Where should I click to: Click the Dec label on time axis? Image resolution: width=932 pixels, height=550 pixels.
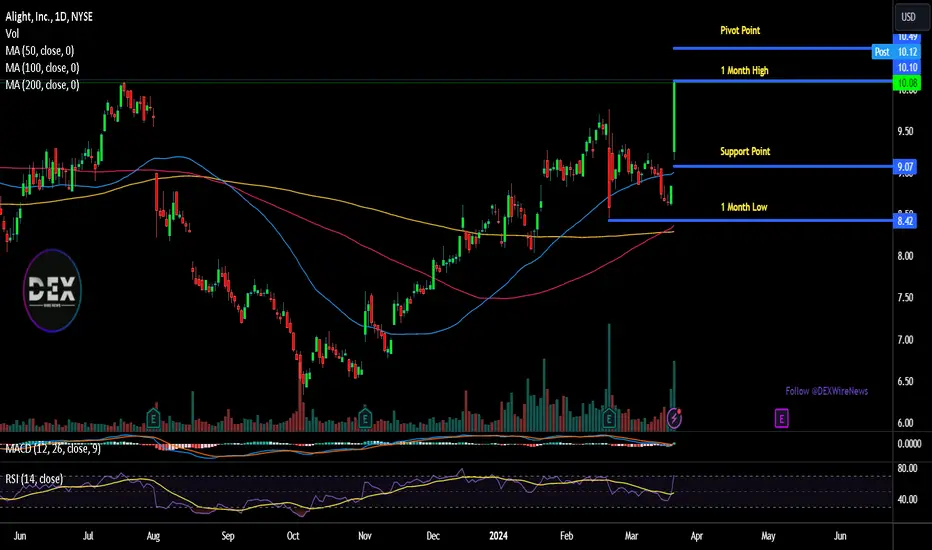[433, 536]
